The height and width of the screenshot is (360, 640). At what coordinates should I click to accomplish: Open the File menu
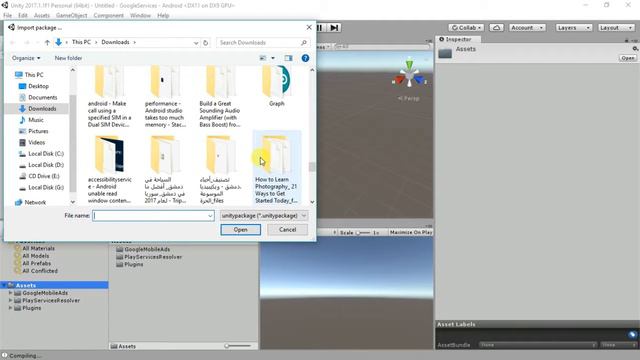coord(7,16)
